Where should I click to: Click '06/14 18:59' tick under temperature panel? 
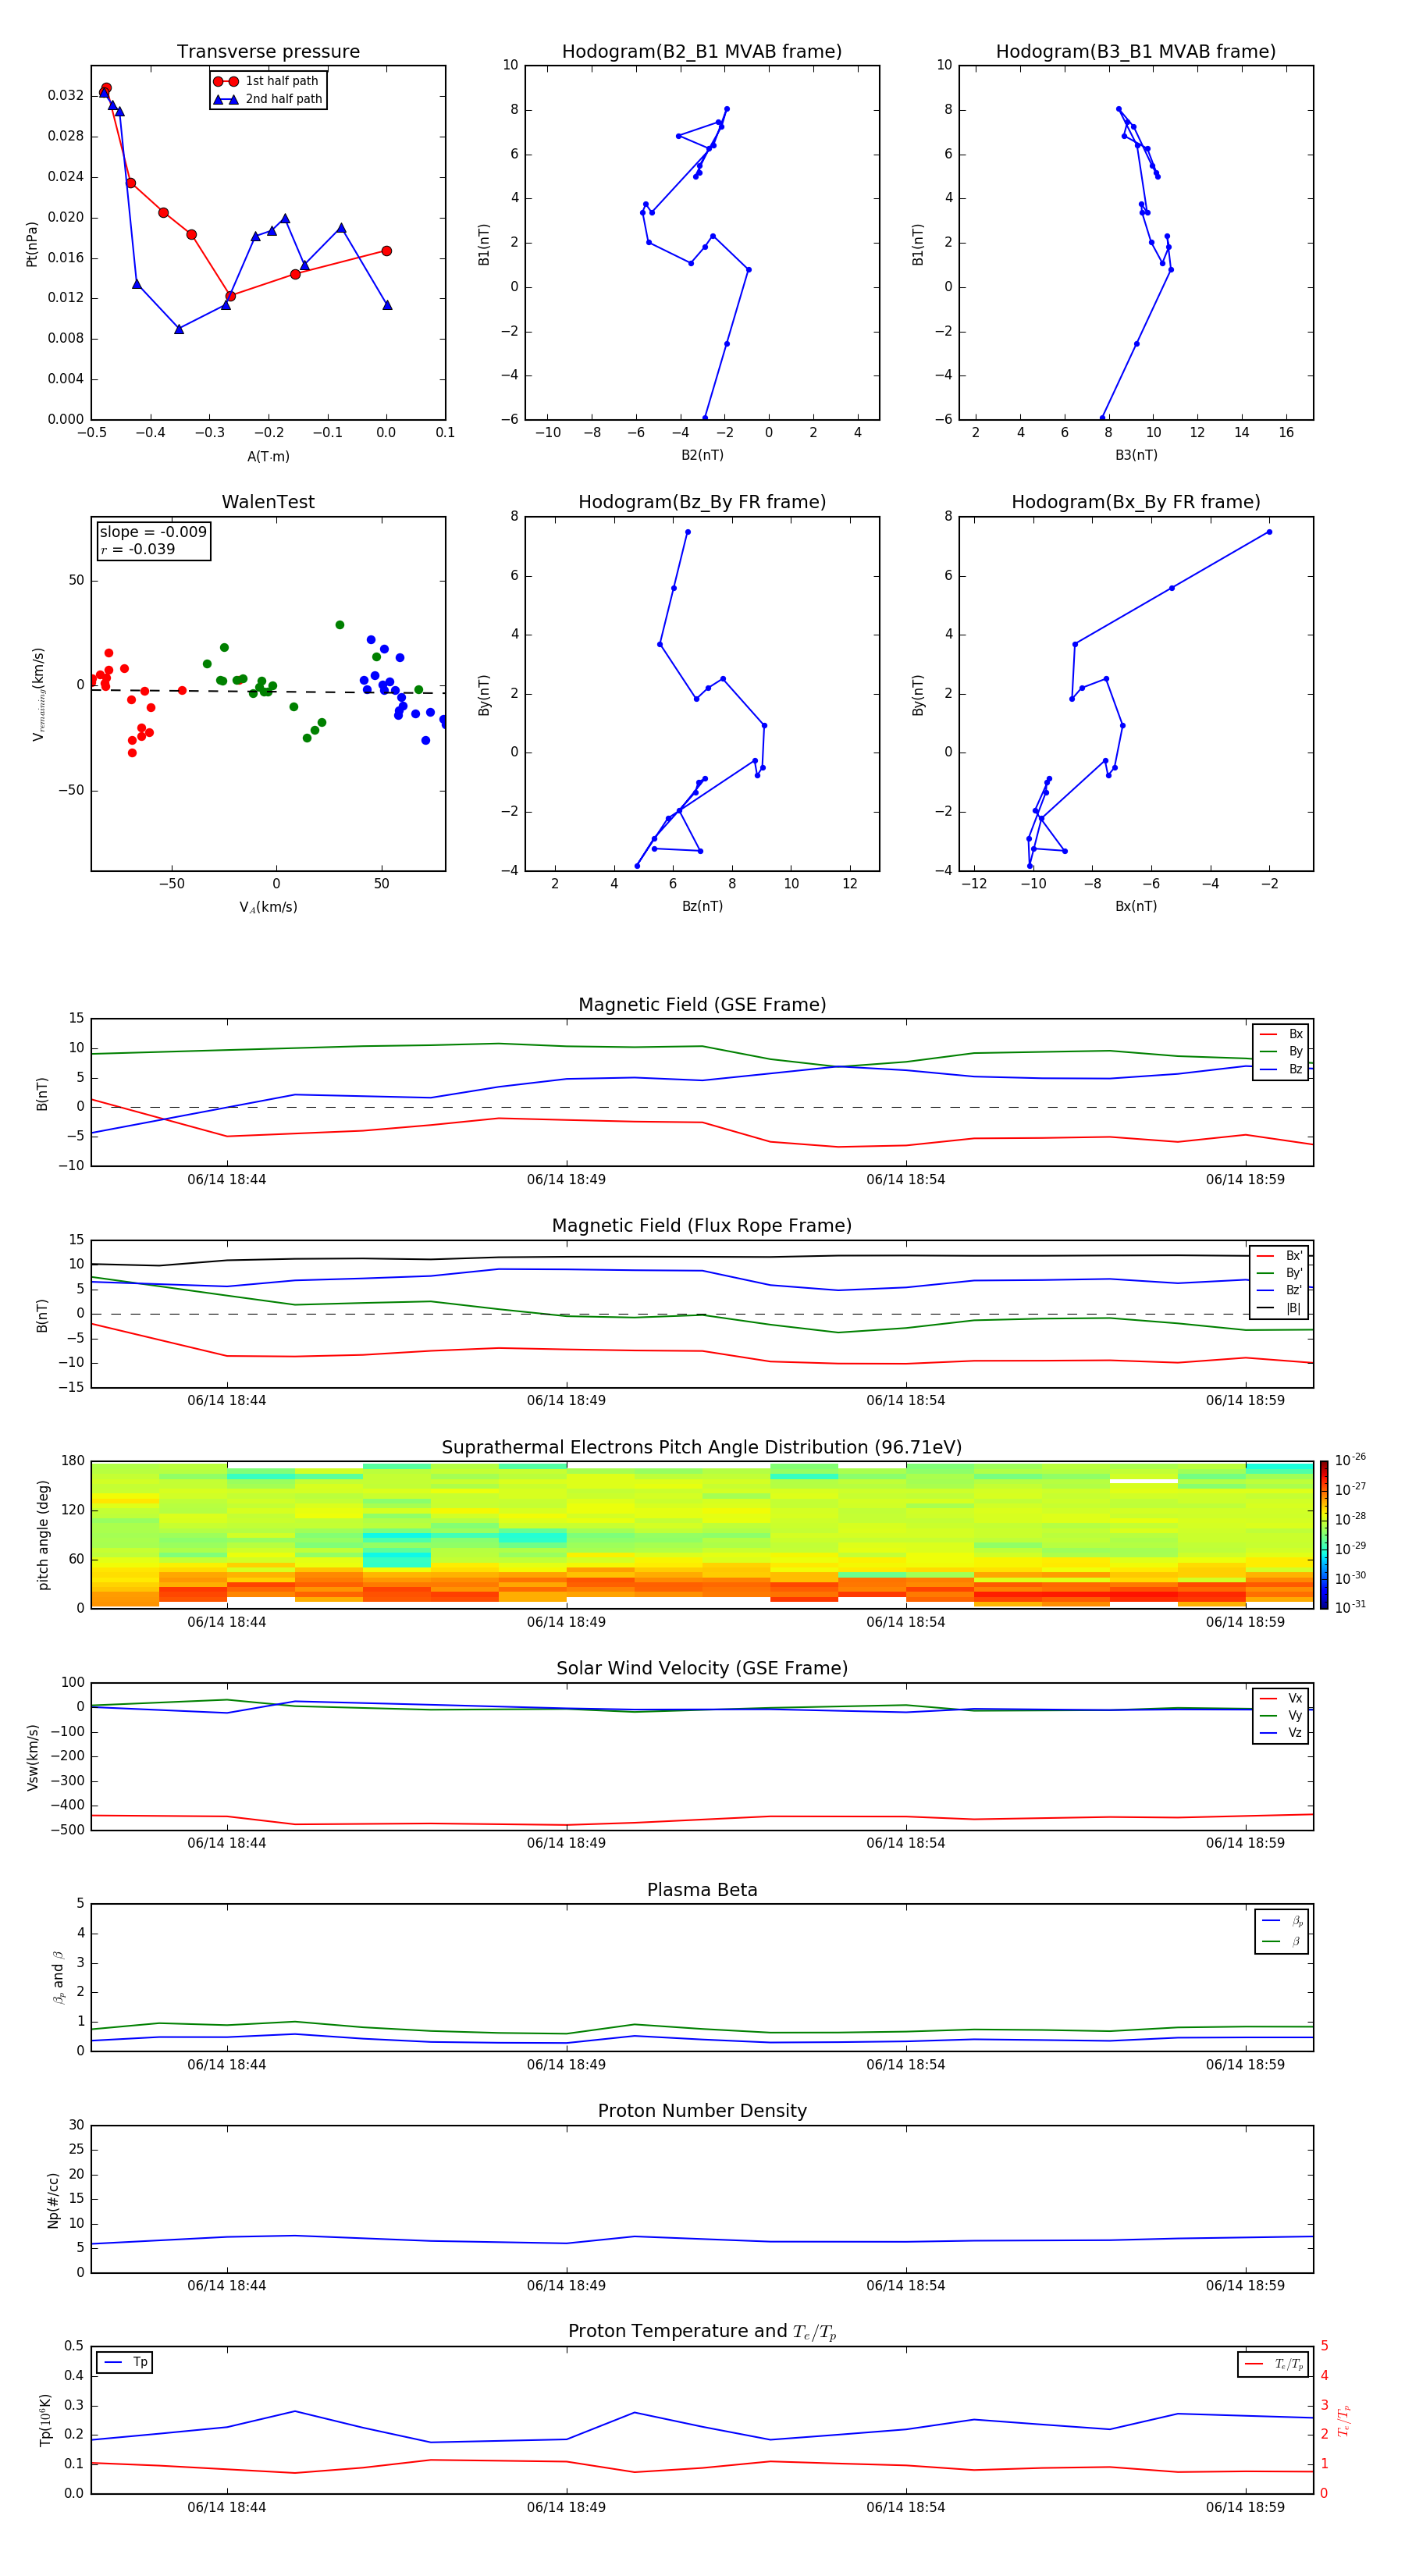tap(1245, 2507)
